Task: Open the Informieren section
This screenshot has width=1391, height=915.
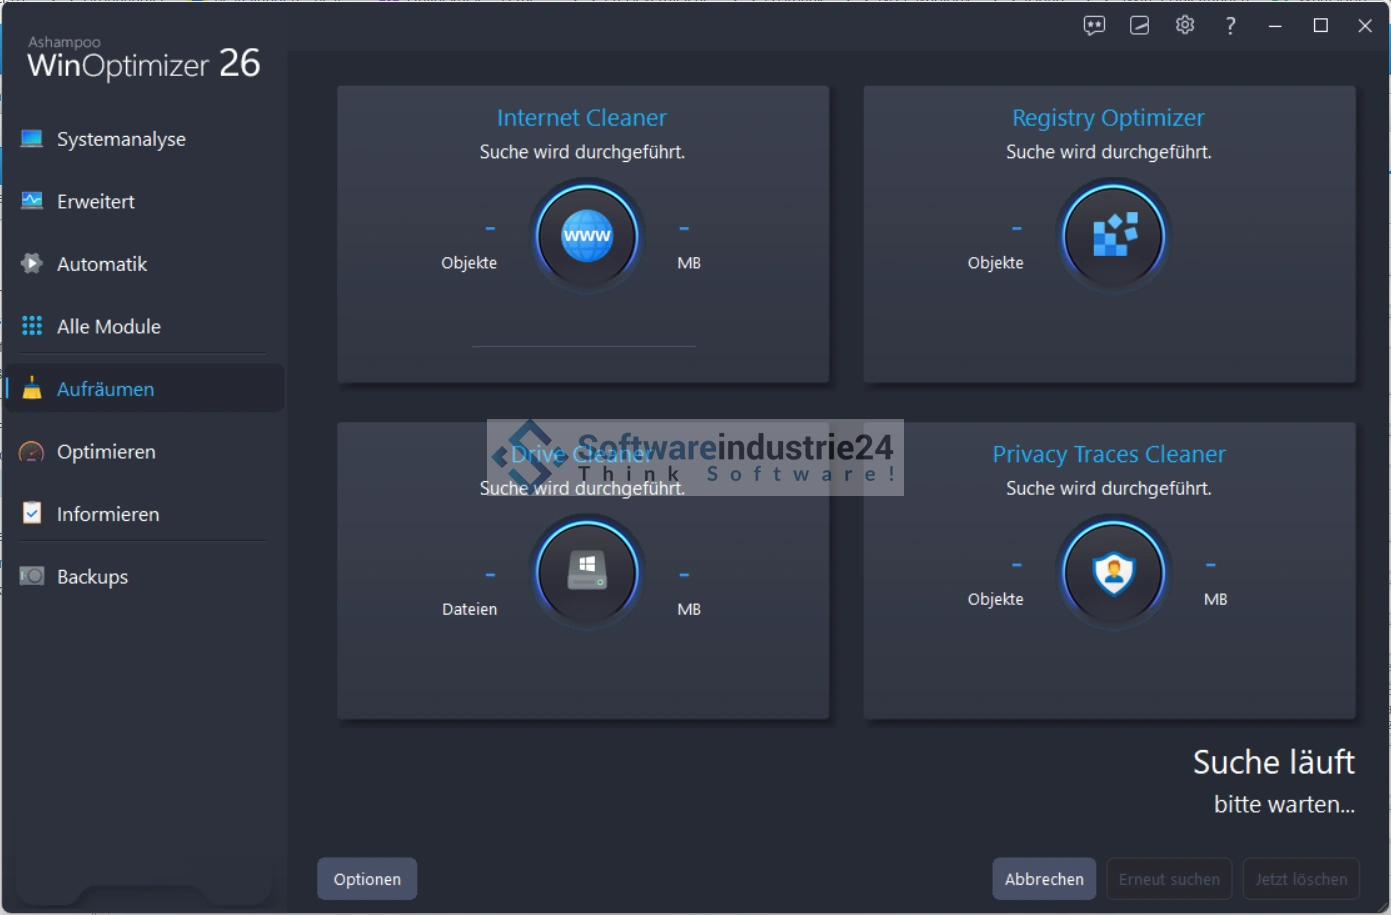Action: (x=108, y=514)
